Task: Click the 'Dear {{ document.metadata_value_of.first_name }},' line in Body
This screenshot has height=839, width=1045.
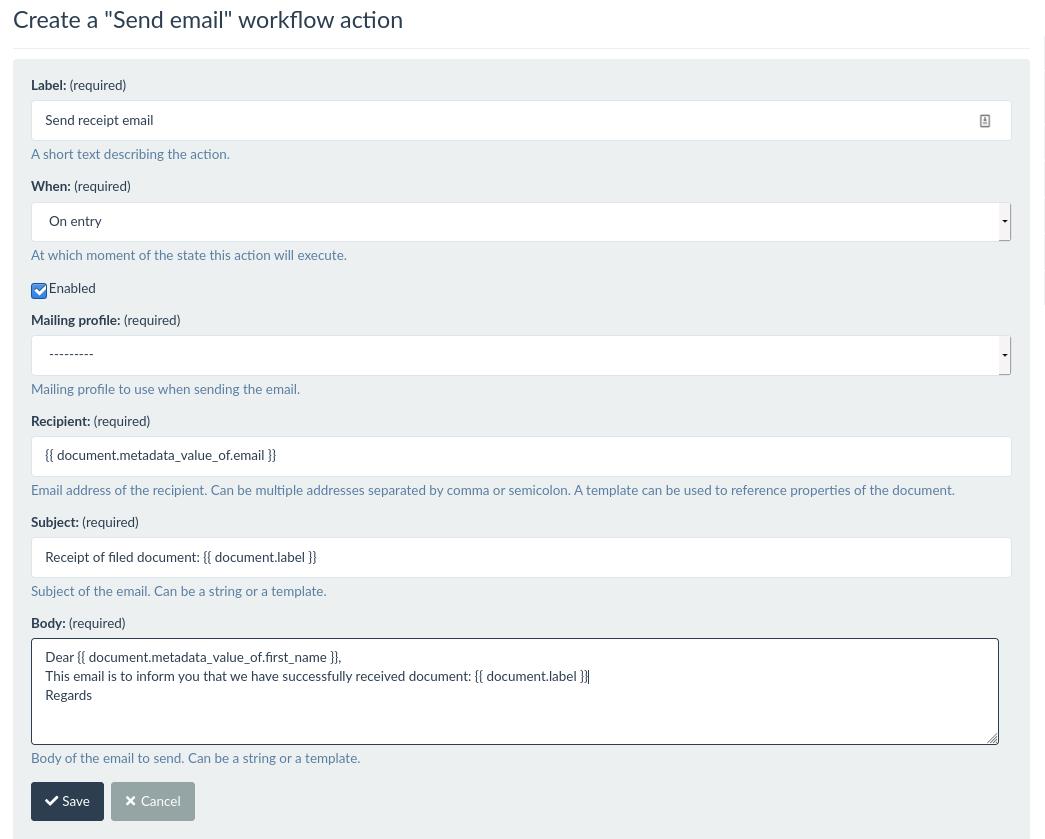Action: pyautogui.click(x=193, y=658)
